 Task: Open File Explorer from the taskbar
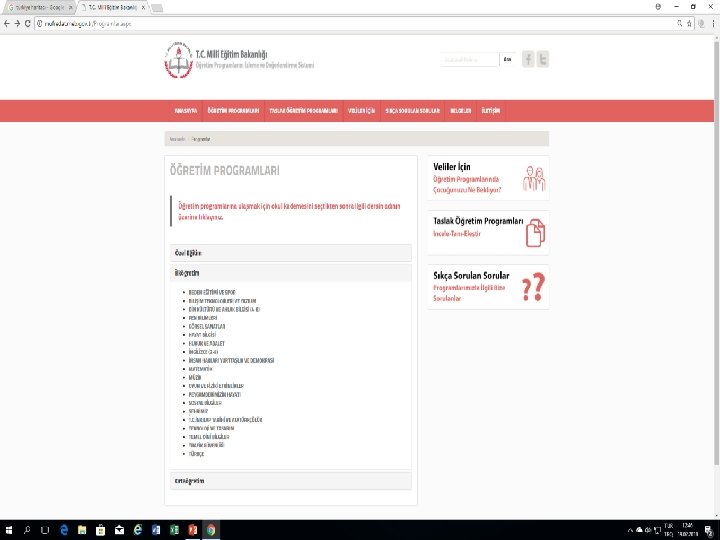[x=82, y=530]
